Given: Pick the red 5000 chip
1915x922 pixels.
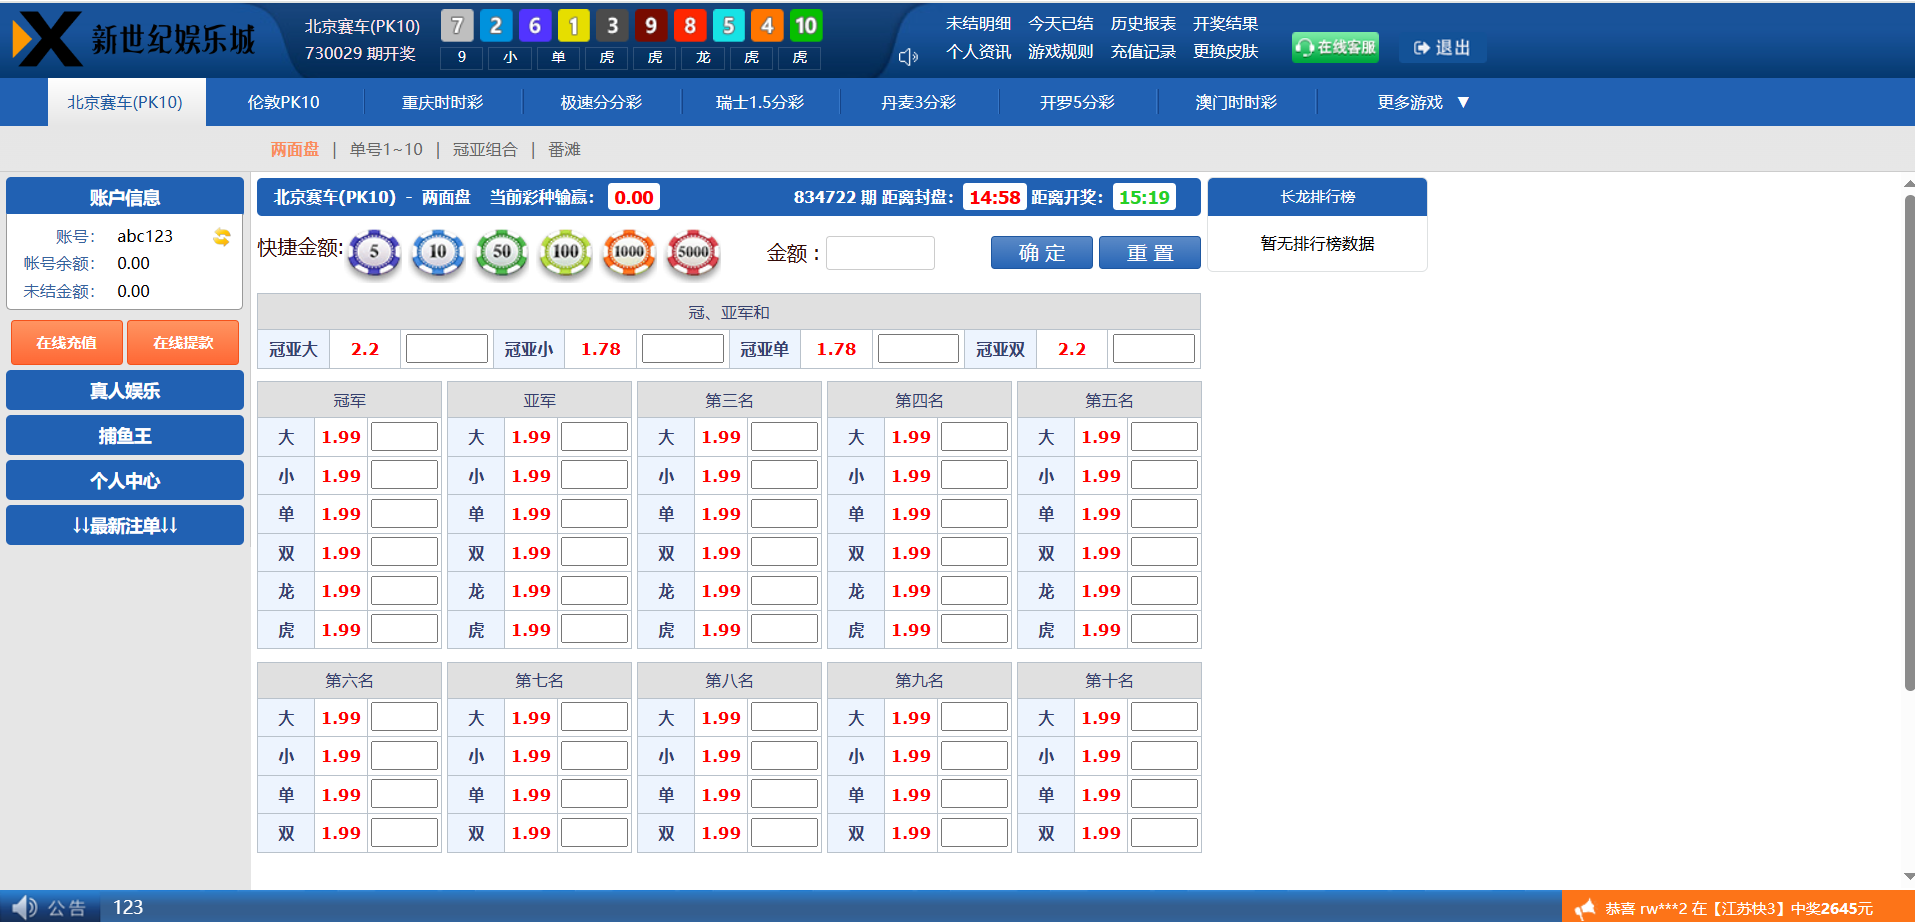Looking at the screenshot, I should pos(693,252).
